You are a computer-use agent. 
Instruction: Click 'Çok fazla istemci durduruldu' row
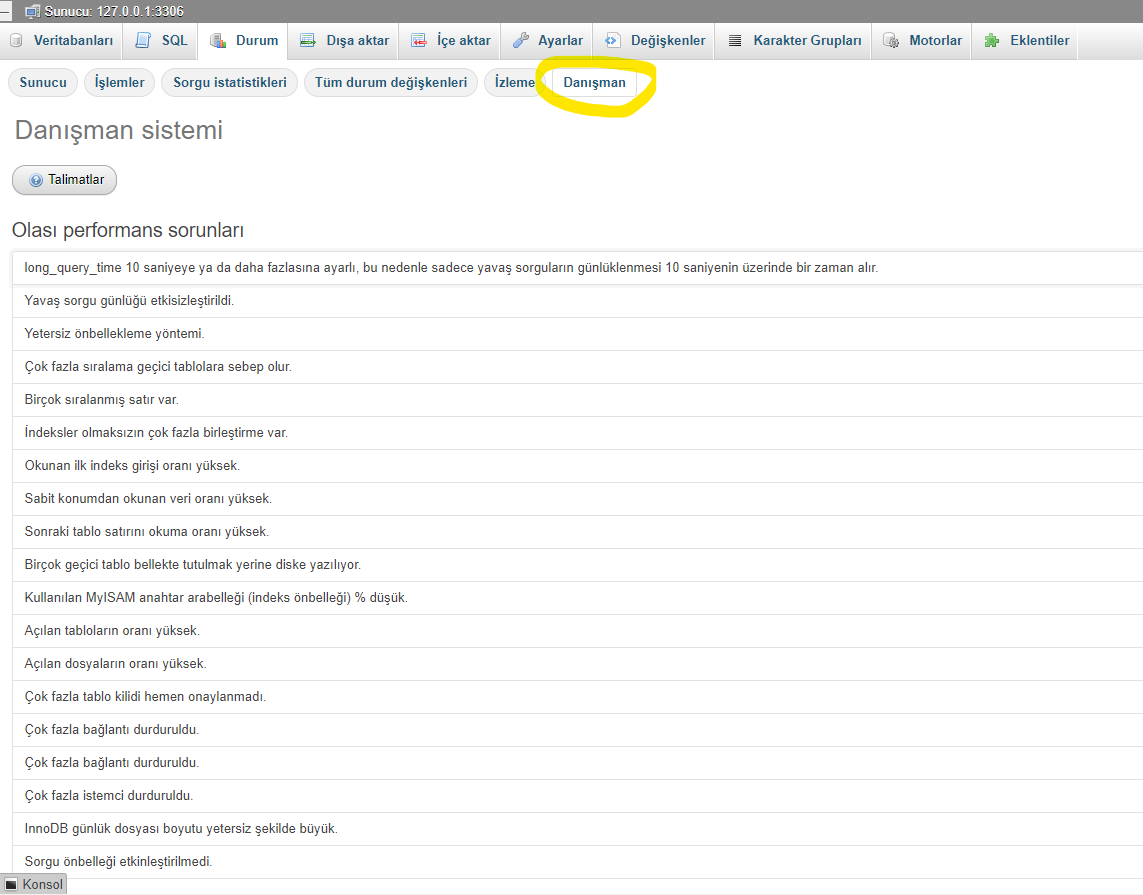[x=577, y=796]
